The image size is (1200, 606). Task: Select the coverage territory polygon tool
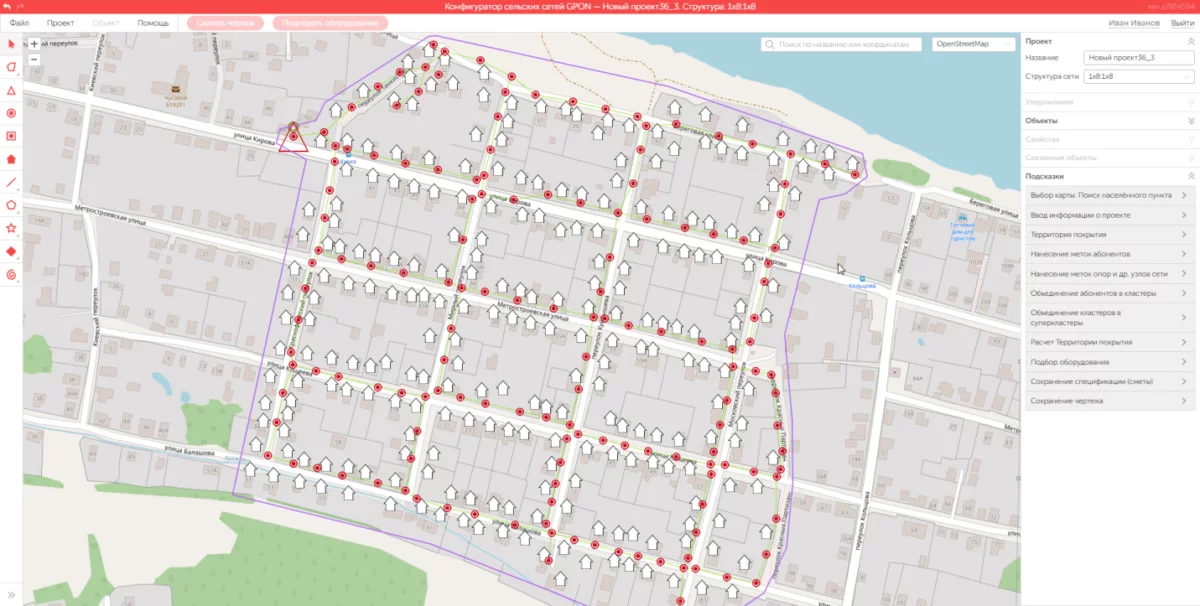pos(11,67)
